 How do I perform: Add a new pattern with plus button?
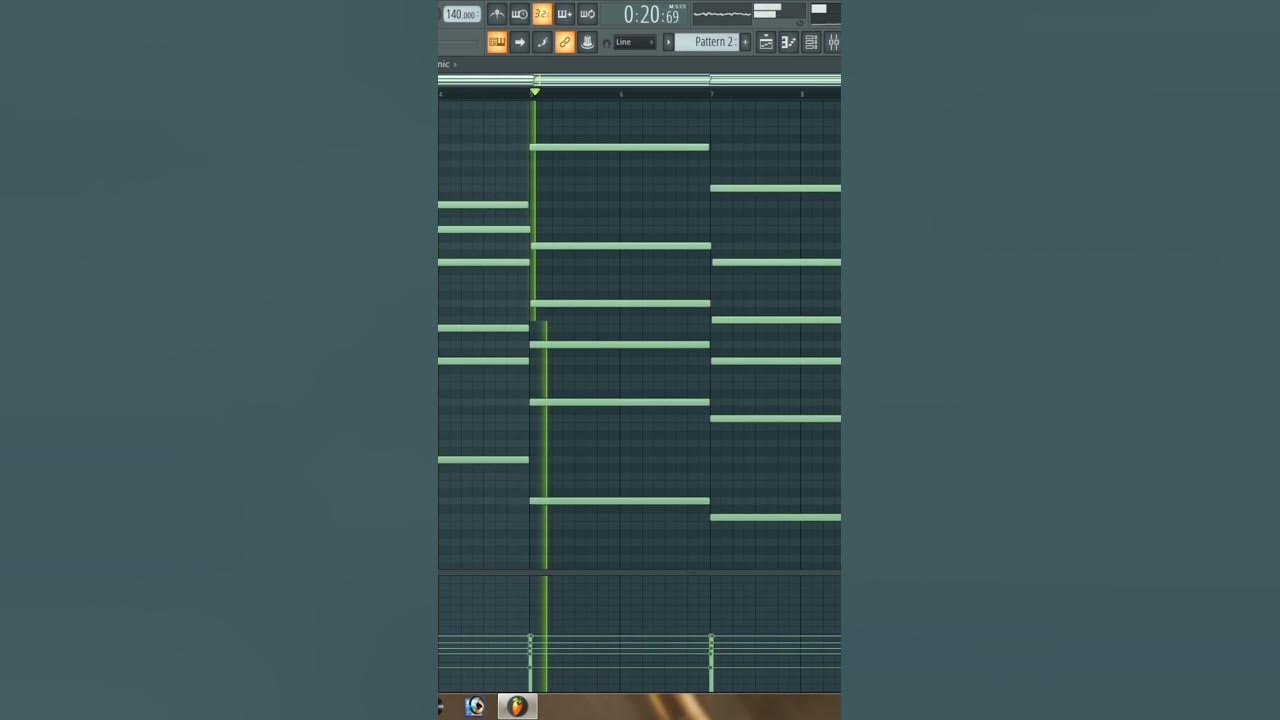pyautogui.click(x=745, y=42)
